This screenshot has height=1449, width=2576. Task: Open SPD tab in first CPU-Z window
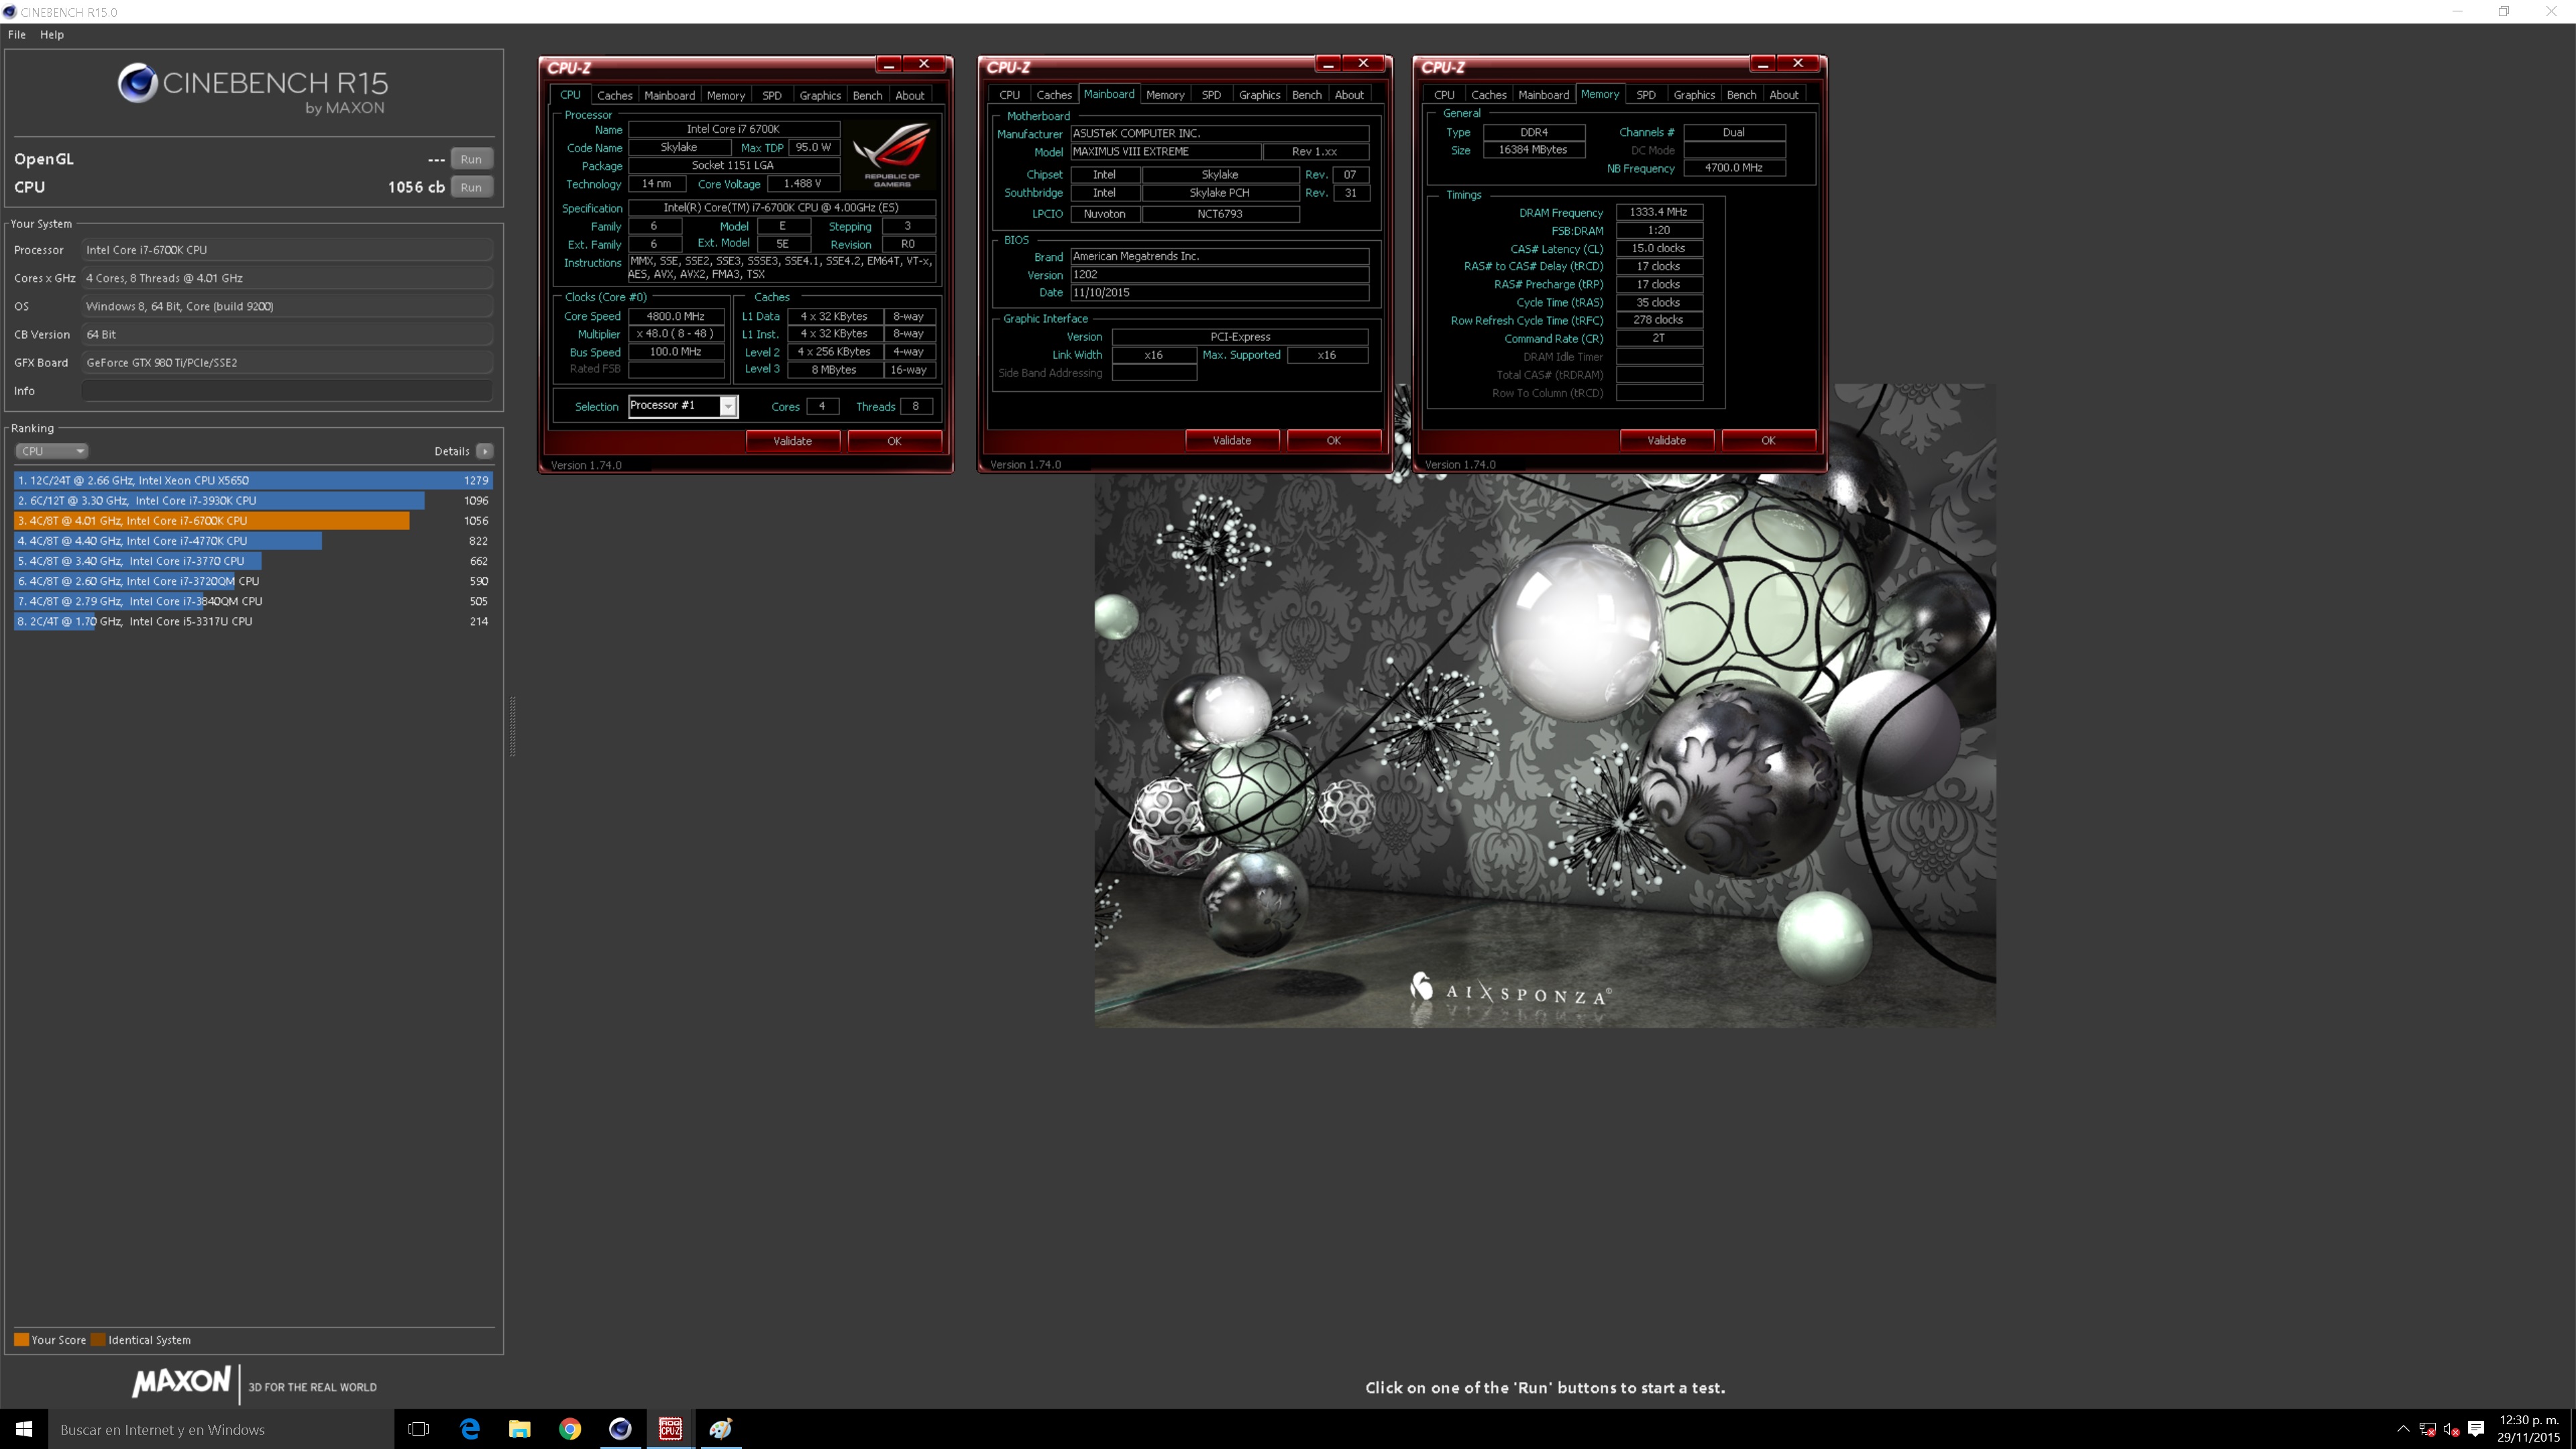(771, 95)
